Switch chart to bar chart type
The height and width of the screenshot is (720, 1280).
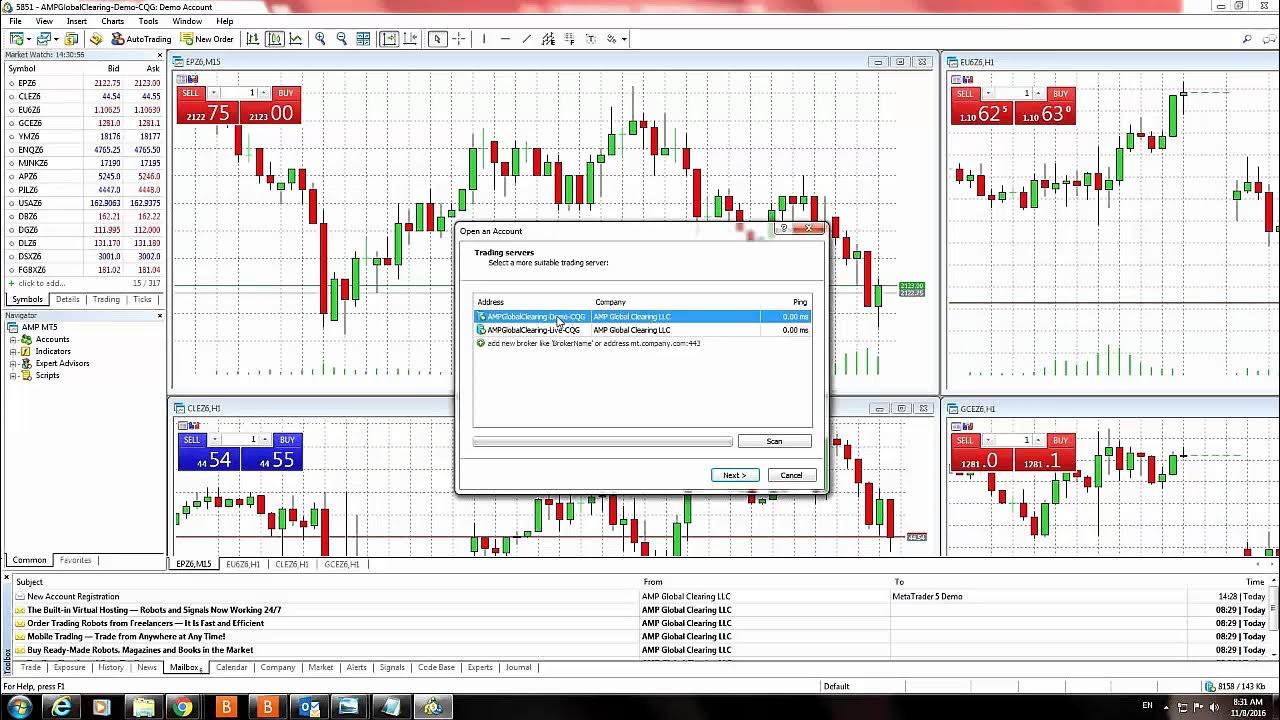coord(253,39)
